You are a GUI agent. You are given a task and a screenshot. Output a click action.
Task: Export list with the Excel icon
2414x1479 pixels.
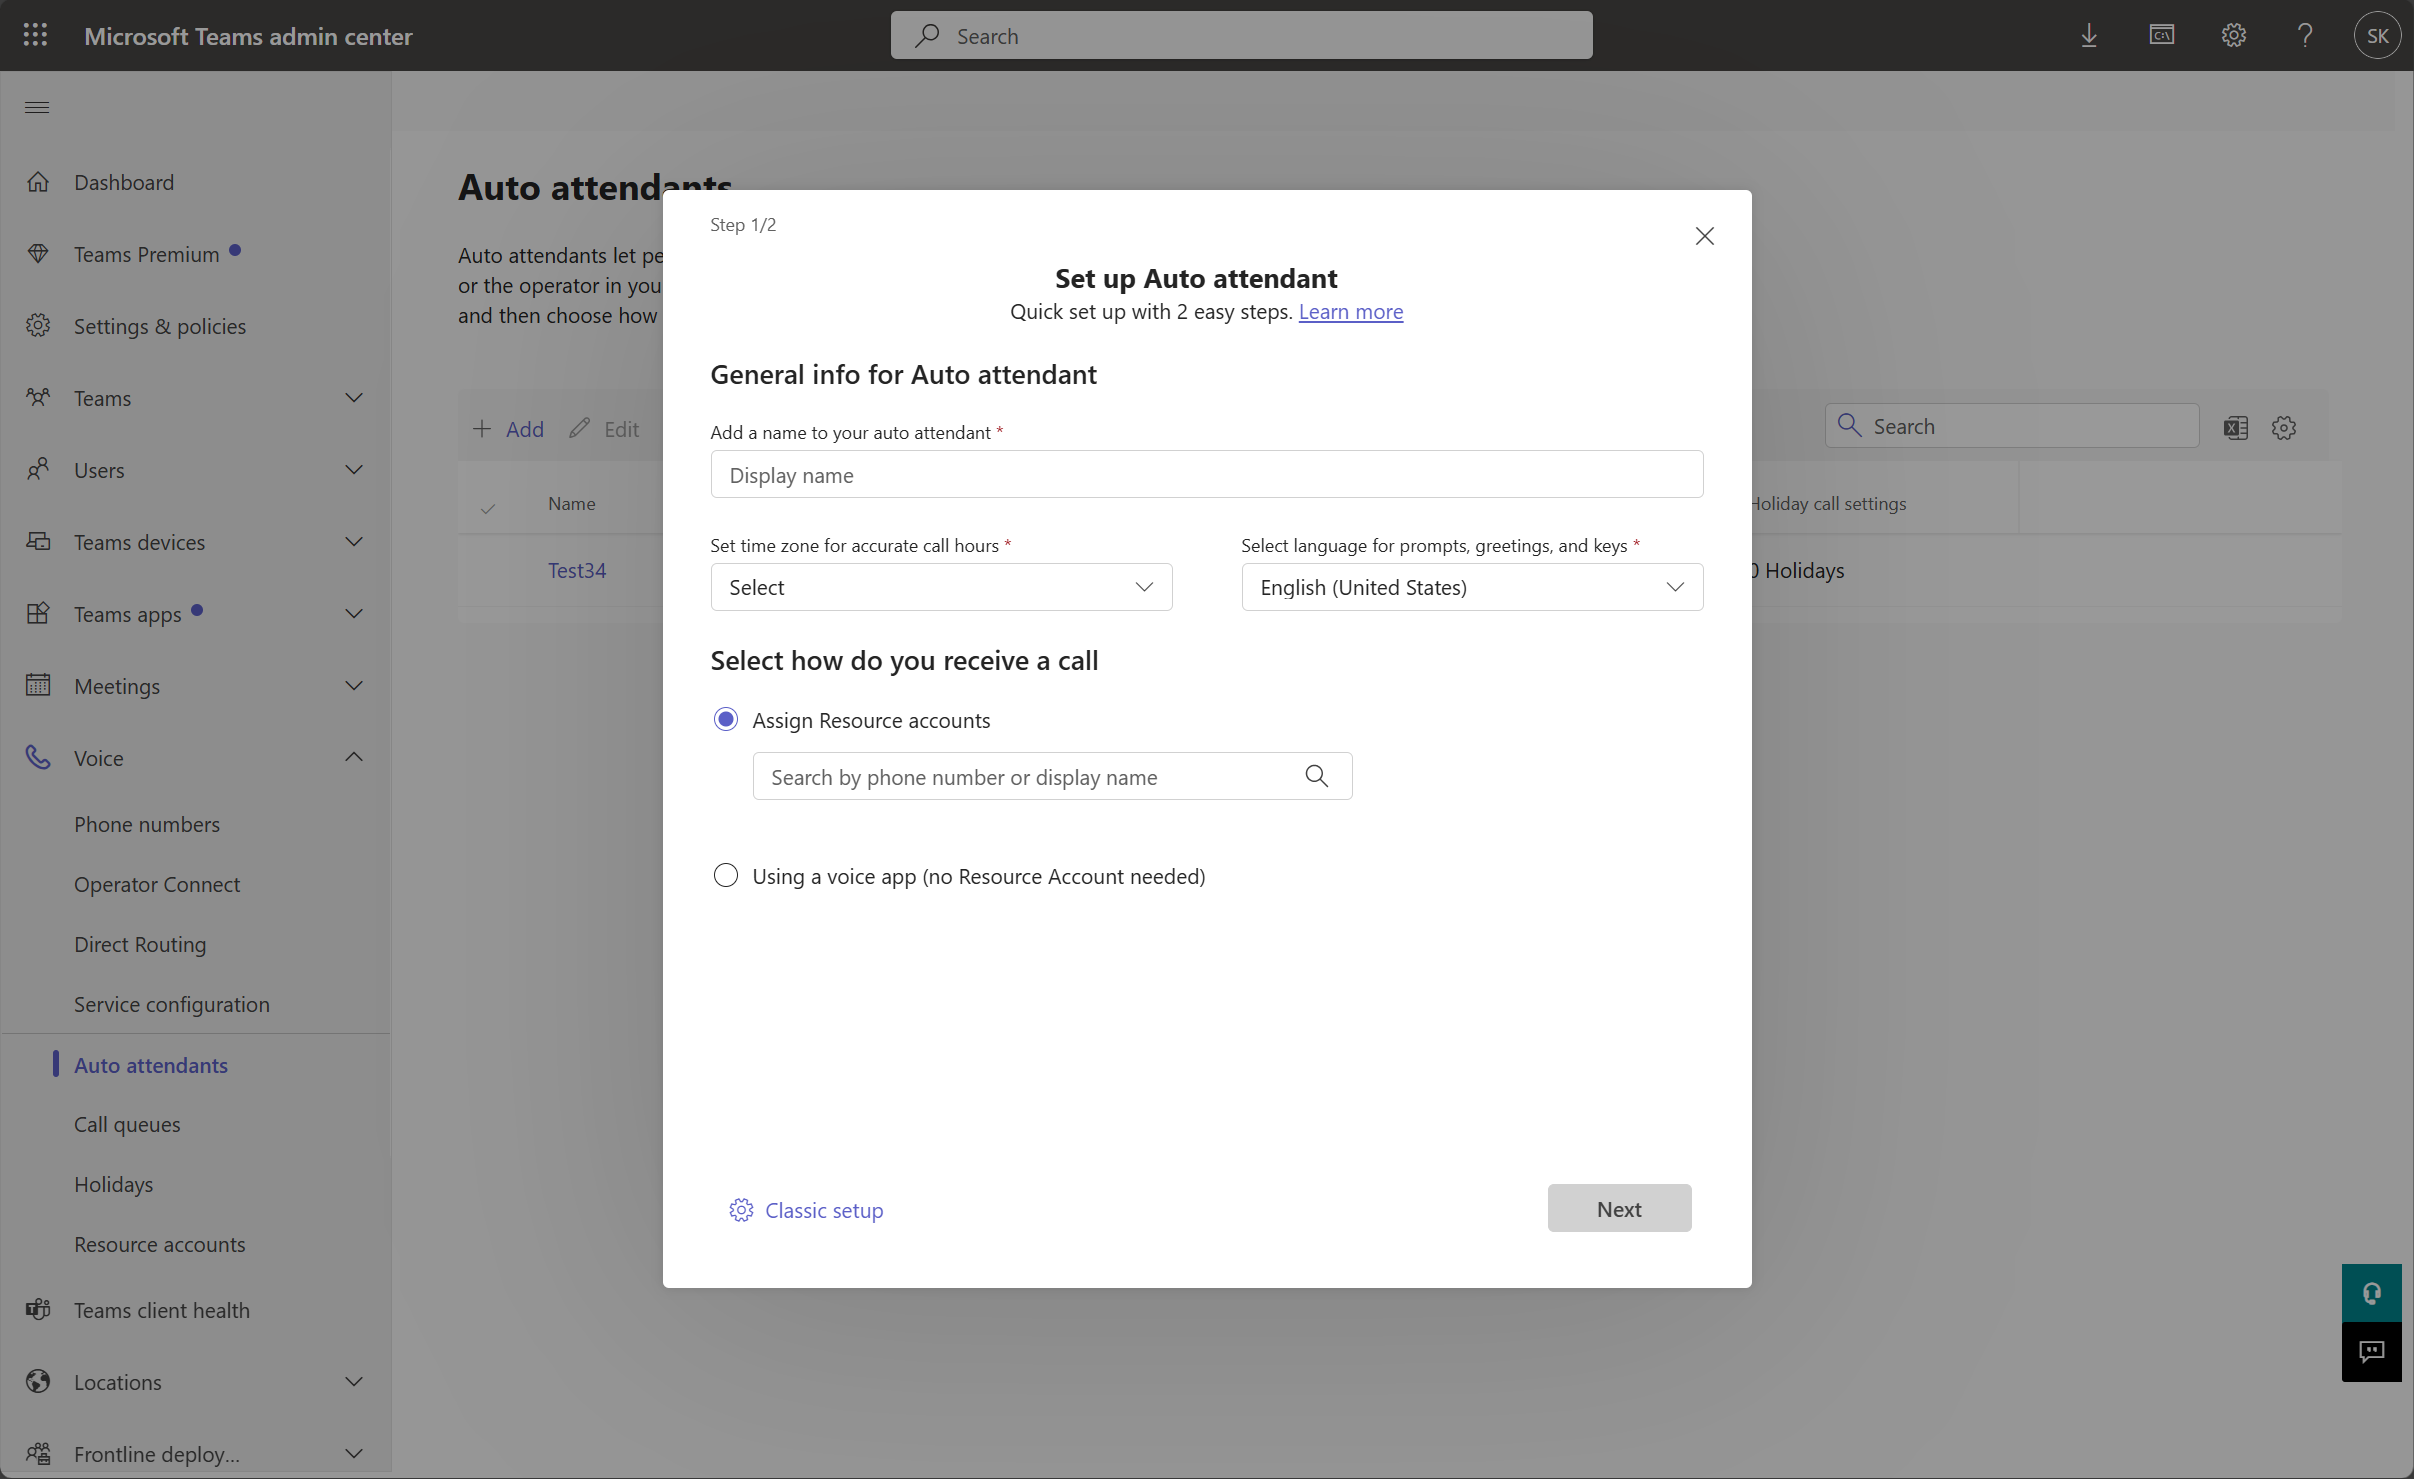(2236, 428)
